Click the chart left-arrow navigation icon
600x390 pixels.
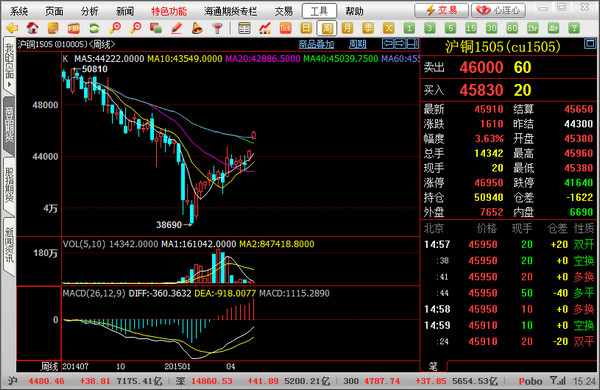pos(388,44)
